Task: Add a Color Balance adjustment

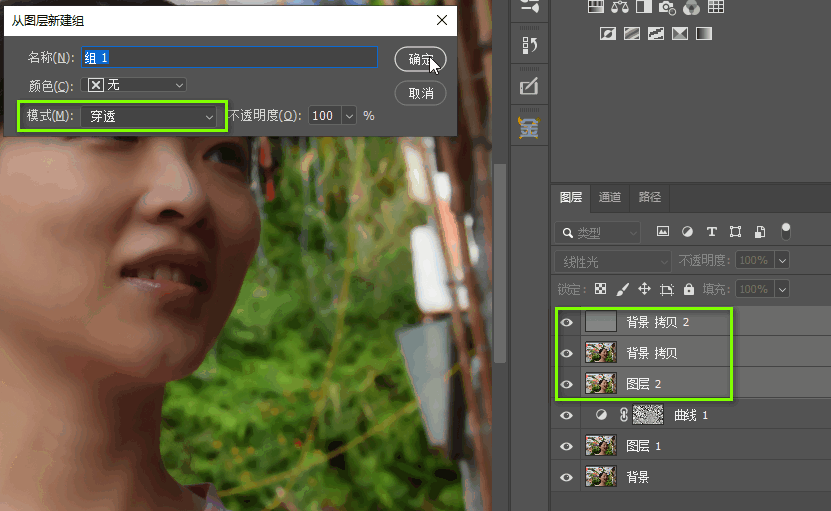Action: [x=620, y=7]
